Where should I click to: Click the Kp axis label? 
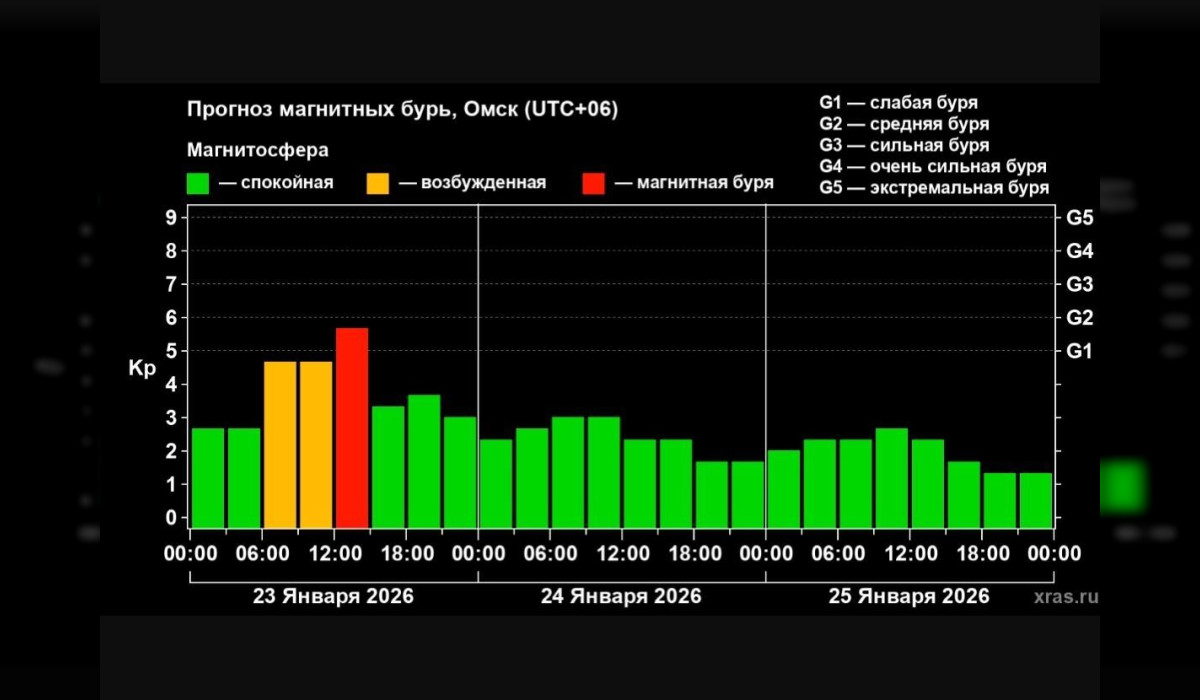(x=141, y=368)
